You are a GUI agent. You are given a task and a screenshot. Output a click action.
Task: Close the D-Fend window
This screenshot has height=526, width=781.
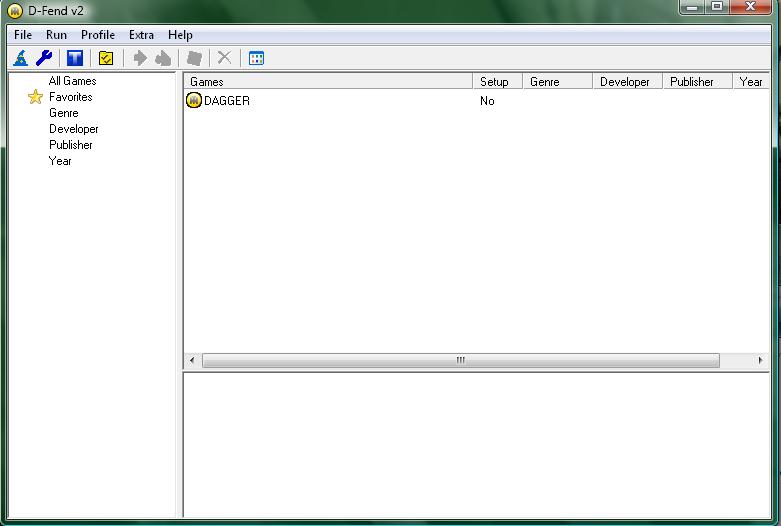[x=751, y=7]
